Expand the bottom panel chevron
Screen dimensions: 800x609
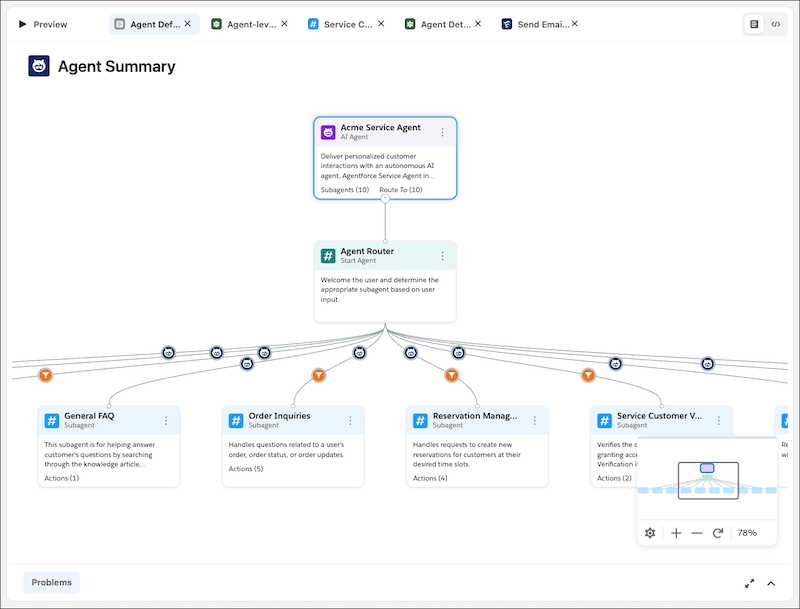pyautogui.click(x=771, y=583)
